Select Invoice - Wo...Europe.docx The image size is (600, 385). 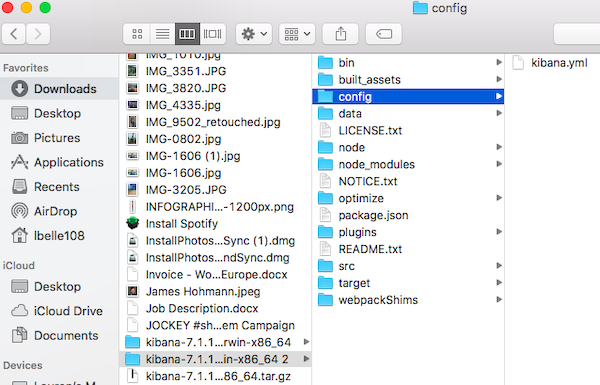(x=215, y=274)
